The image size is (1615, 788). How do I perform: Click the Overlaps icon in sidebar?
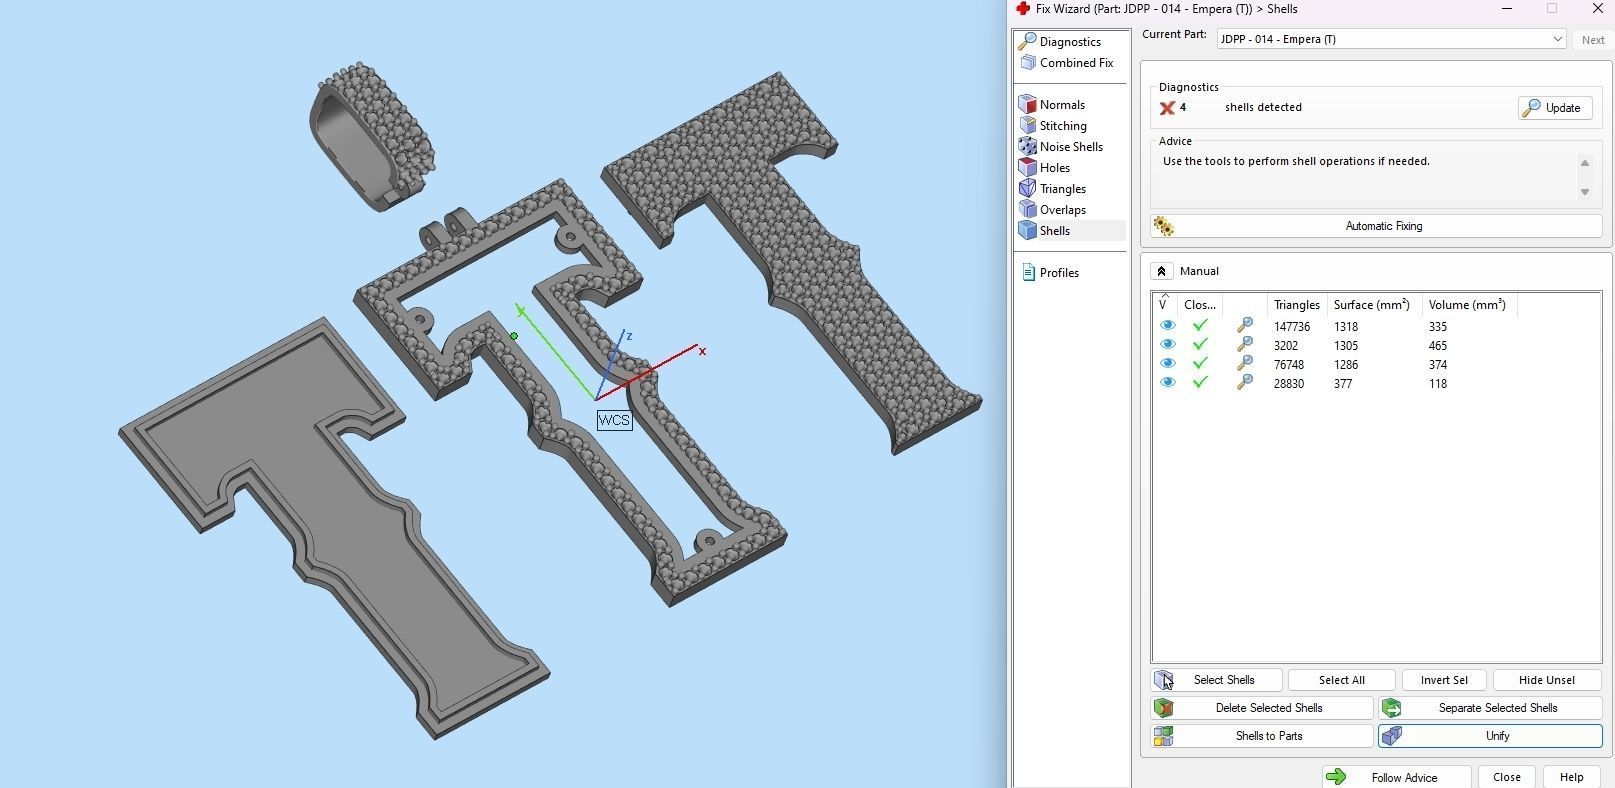click(x=1027, y=209)
